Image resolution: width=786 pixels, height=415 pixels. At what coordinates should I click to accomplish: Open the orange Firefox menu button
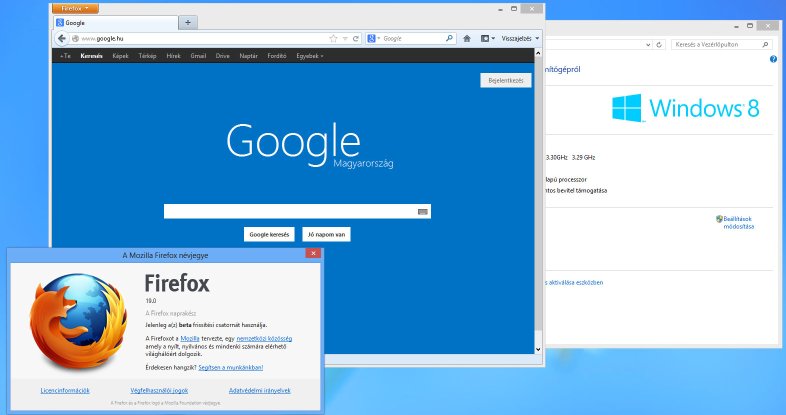[75, 9]
